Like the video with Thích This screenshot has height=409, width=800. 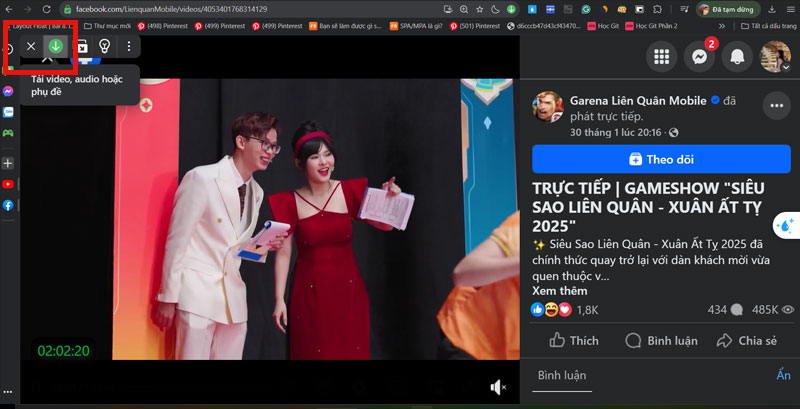[x=574, y=341]
